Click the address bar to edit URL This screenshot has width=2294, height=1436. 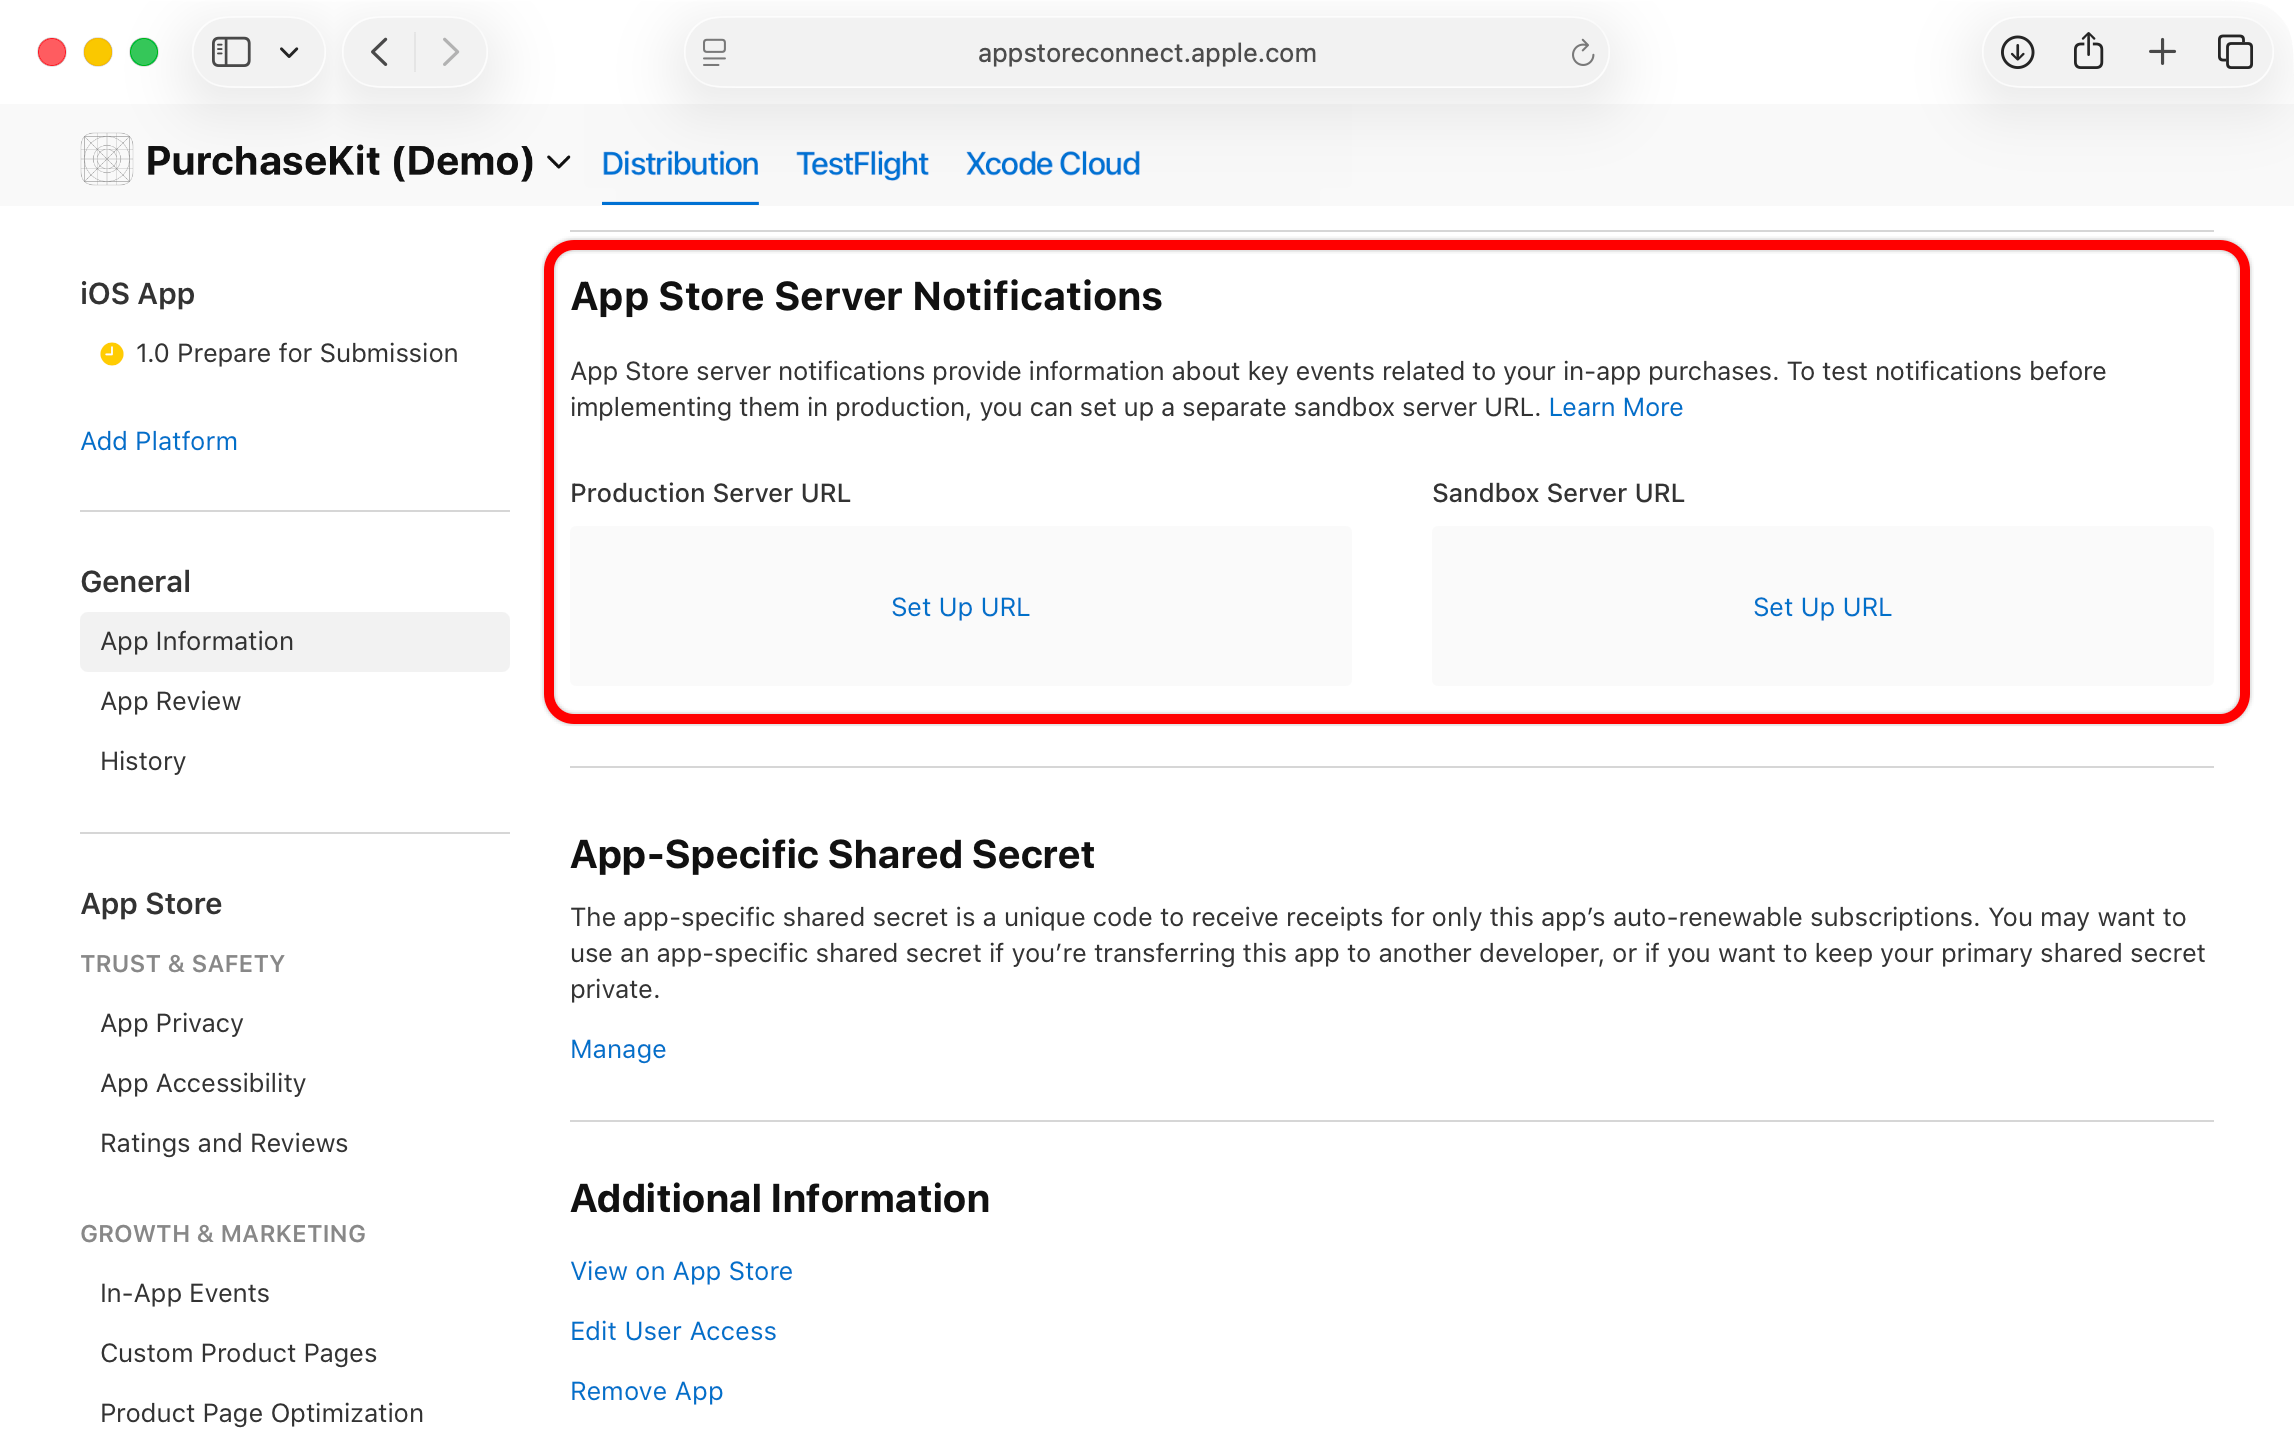1146,52
